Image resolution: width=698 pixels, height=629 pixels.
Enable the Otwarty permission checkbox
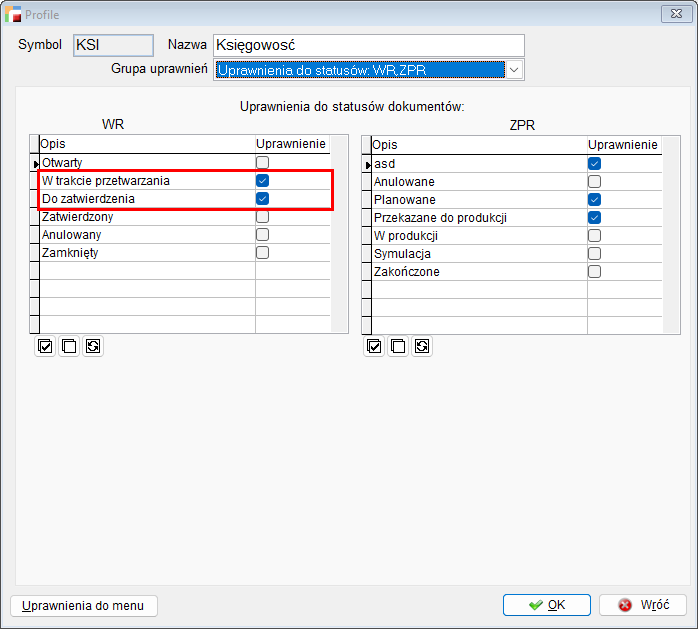(x=262, y=163)
